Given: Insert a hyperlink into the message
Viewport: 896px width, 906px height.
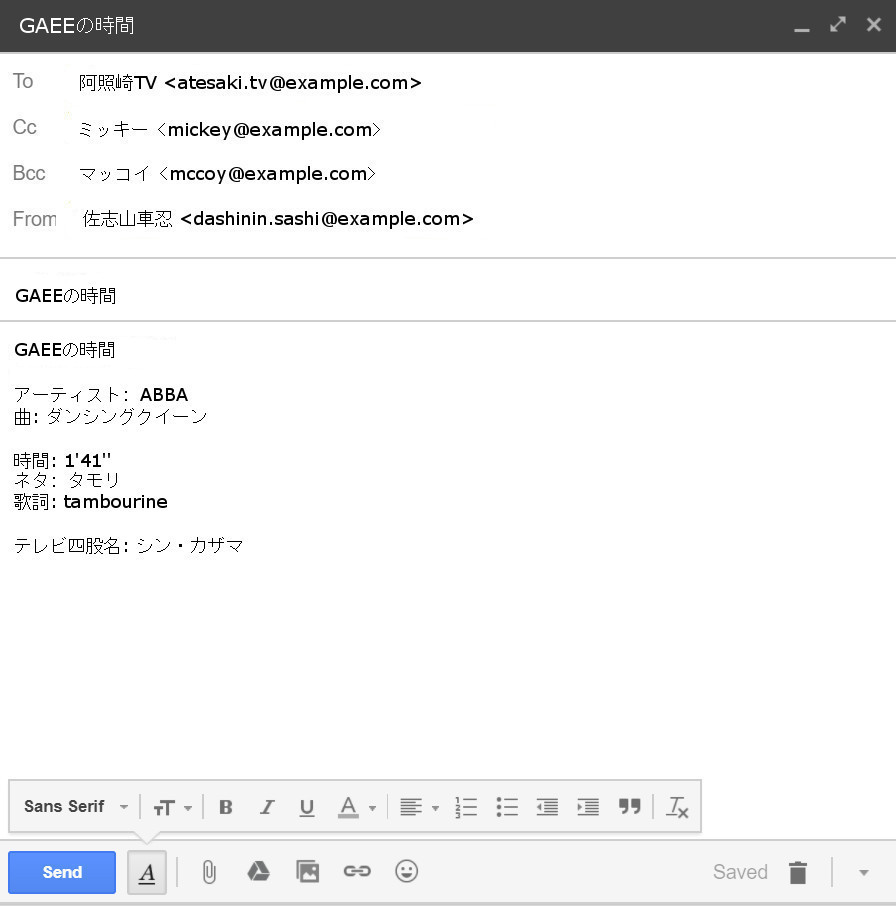Looking at the screenshot, I should (357, 871).
